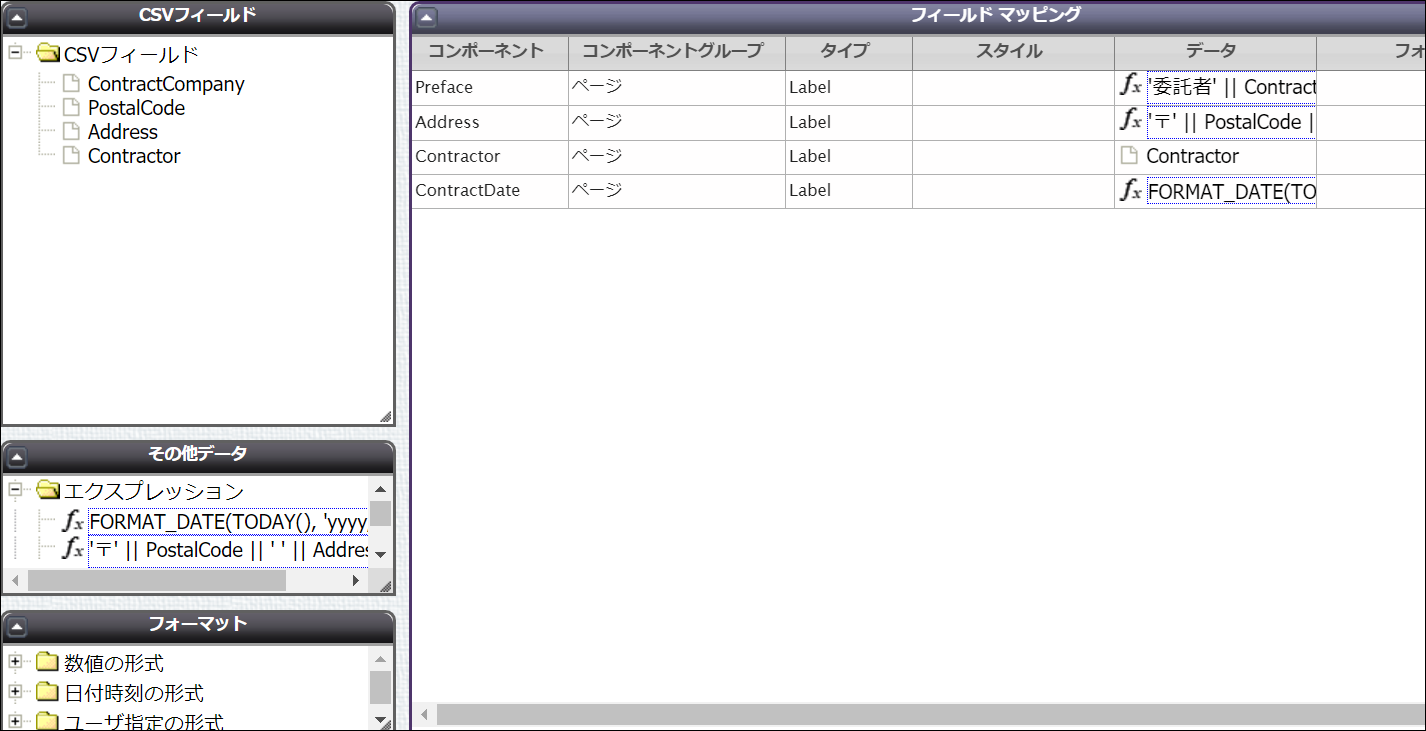Viewport: 1426px width, 731px height.
Task: Select Contractor document icon in CSV tree
Action: click(x=71, y=156)
